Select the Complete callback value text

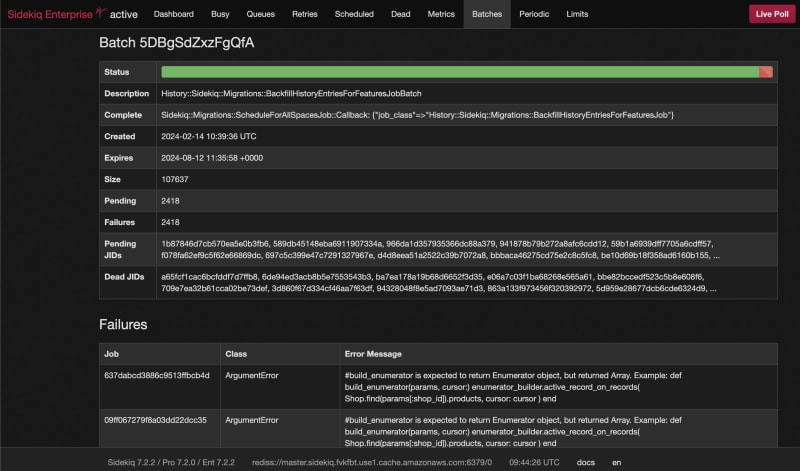(x=417, y=115)
